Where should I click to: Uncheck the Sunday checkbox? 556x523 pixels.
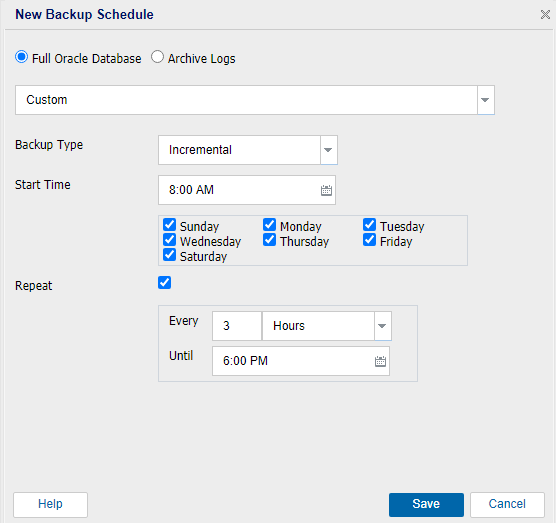click(x=169, y=225)
